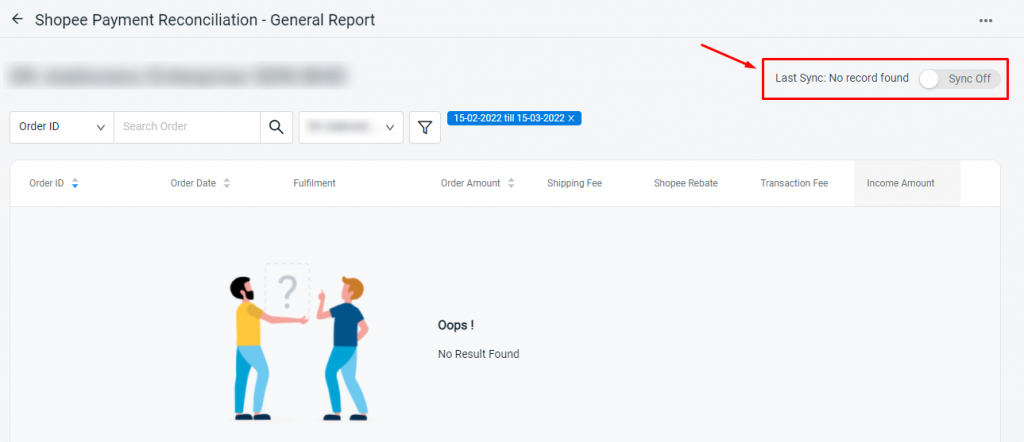Remove the 15-02-2022 till 15-03-2022 date chip
Screen dimensions: 1024x442
pos(571,118)
